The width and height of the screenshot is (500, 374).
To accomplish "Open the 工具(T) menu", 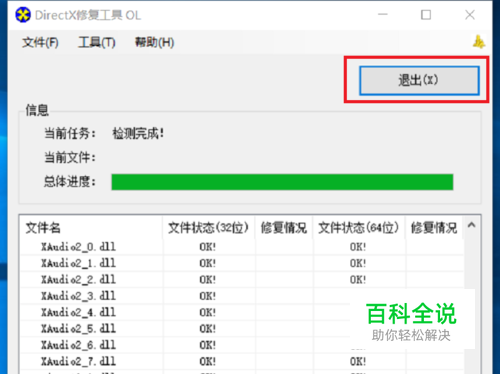I will (x=97, y=42).
